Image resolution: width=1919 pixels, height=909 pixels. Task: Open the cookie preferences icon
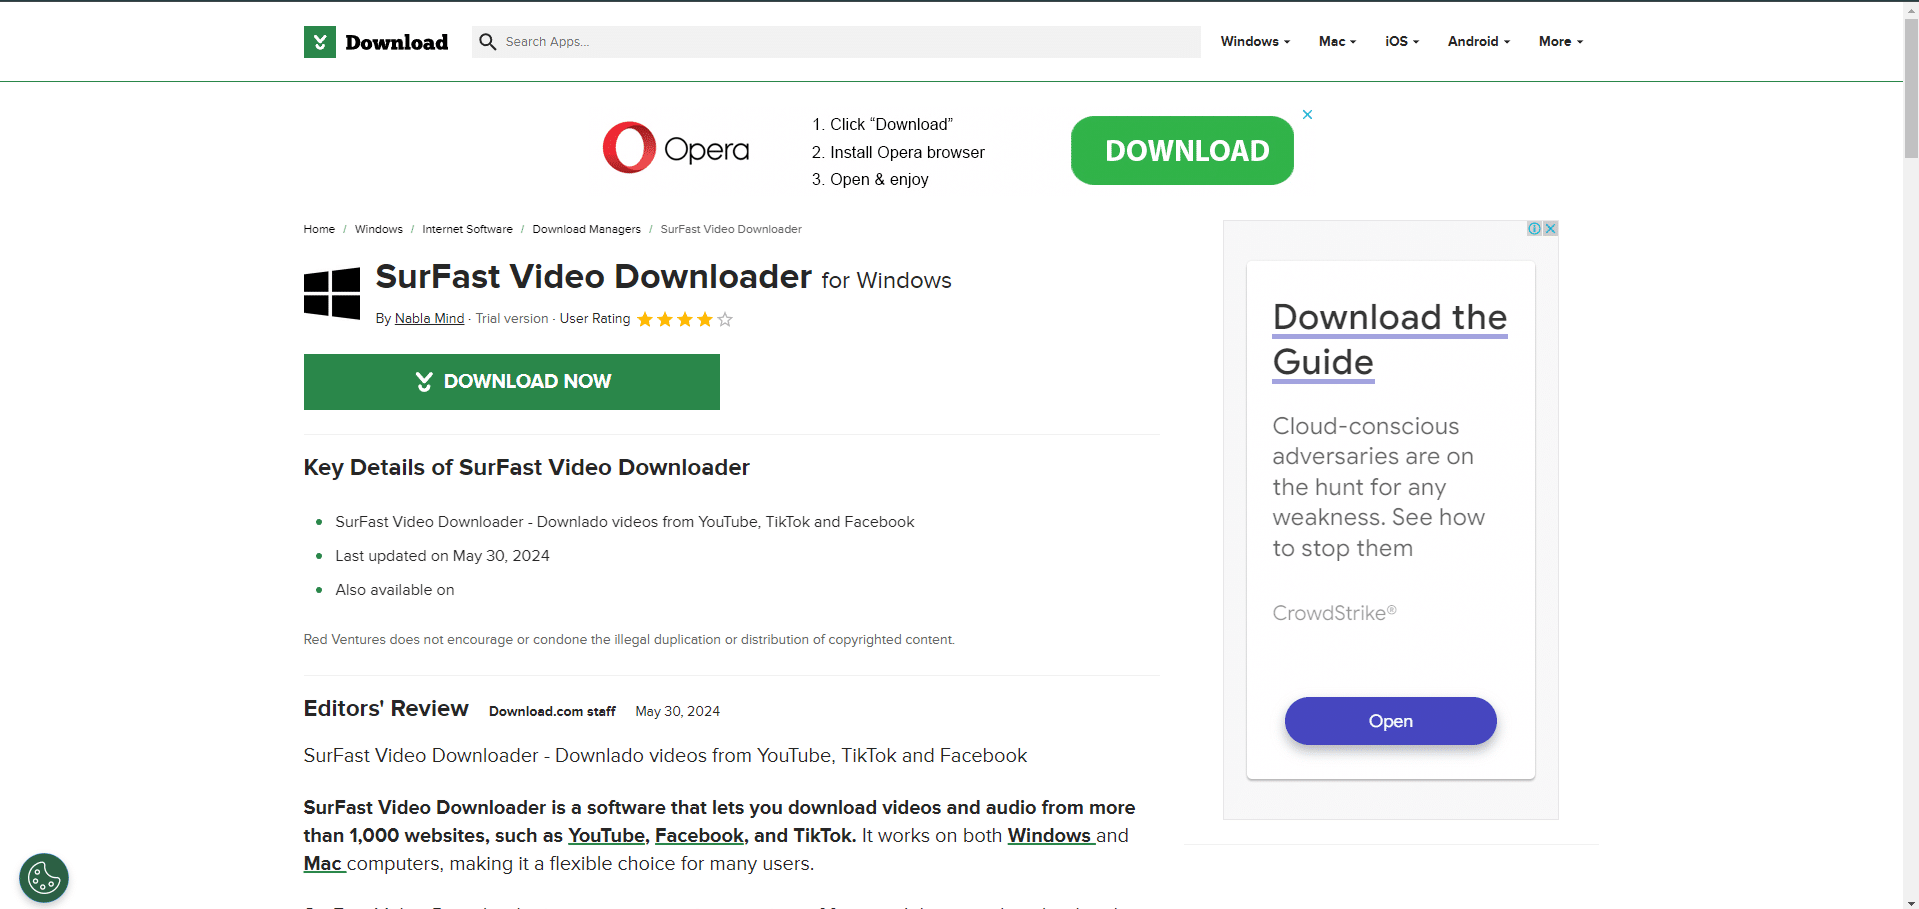click(x=43, y=877)
